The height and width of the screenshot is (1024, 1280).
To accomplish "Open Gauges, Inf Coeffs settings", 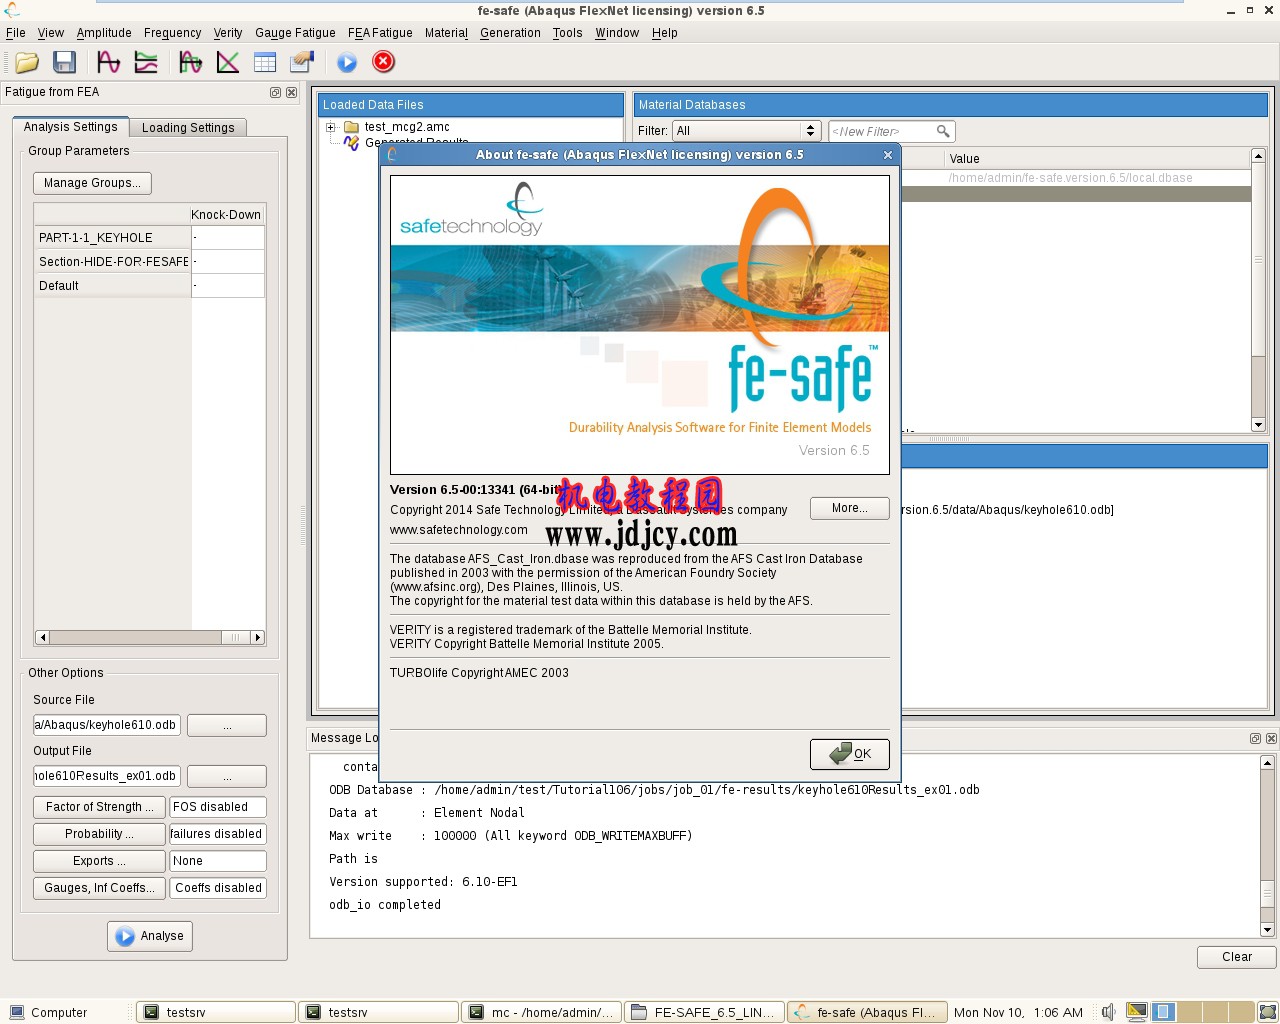I will (99, 888).
